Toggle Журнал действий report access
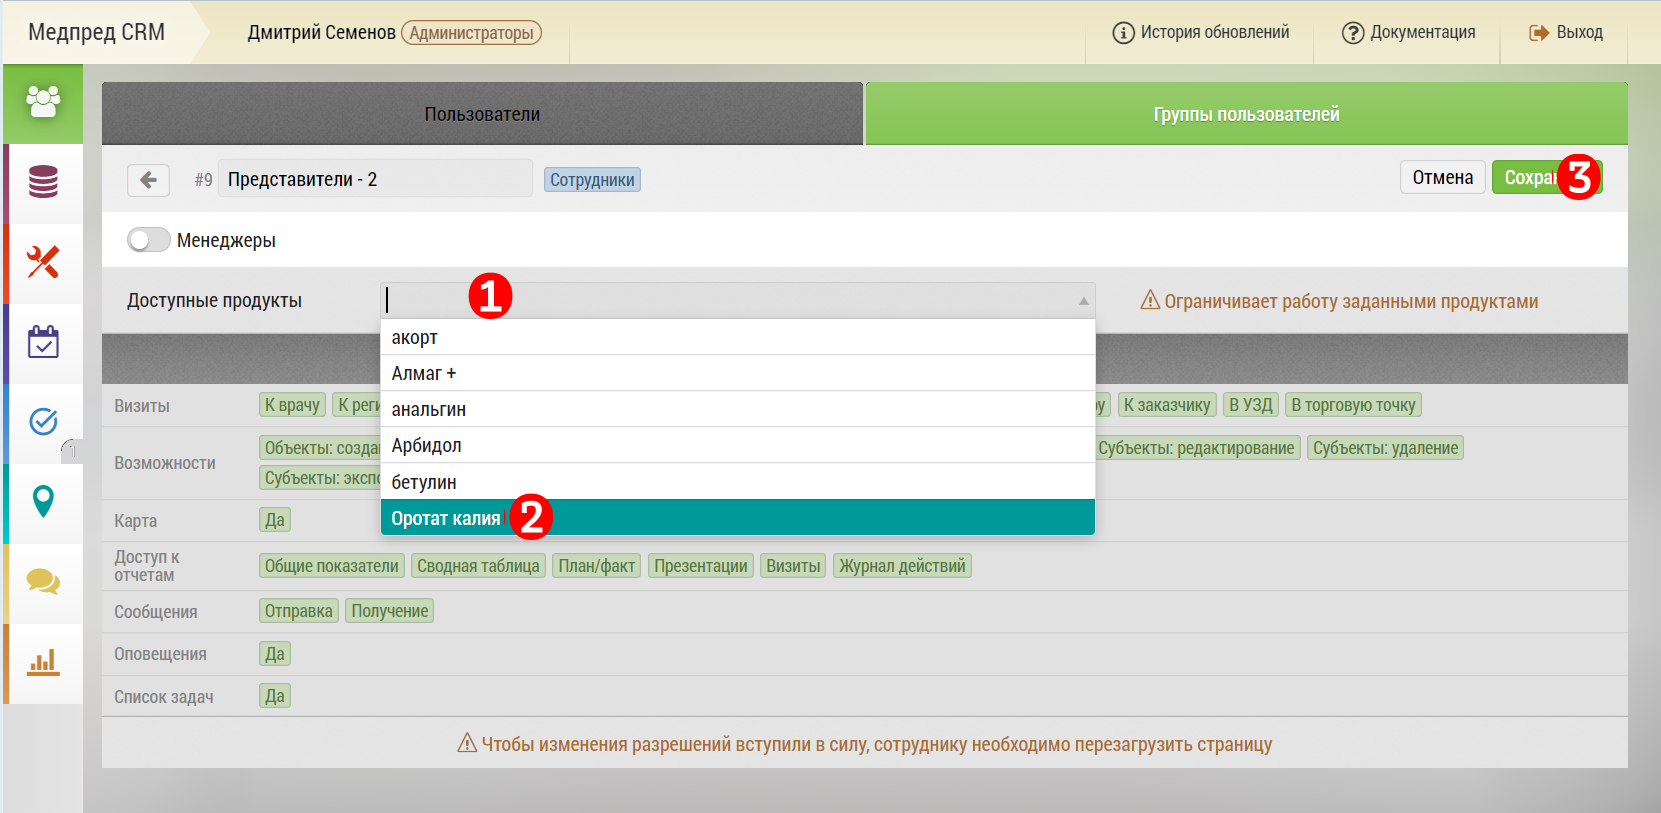This screenshot has width=1661, height=813. (x=902, y=566)
